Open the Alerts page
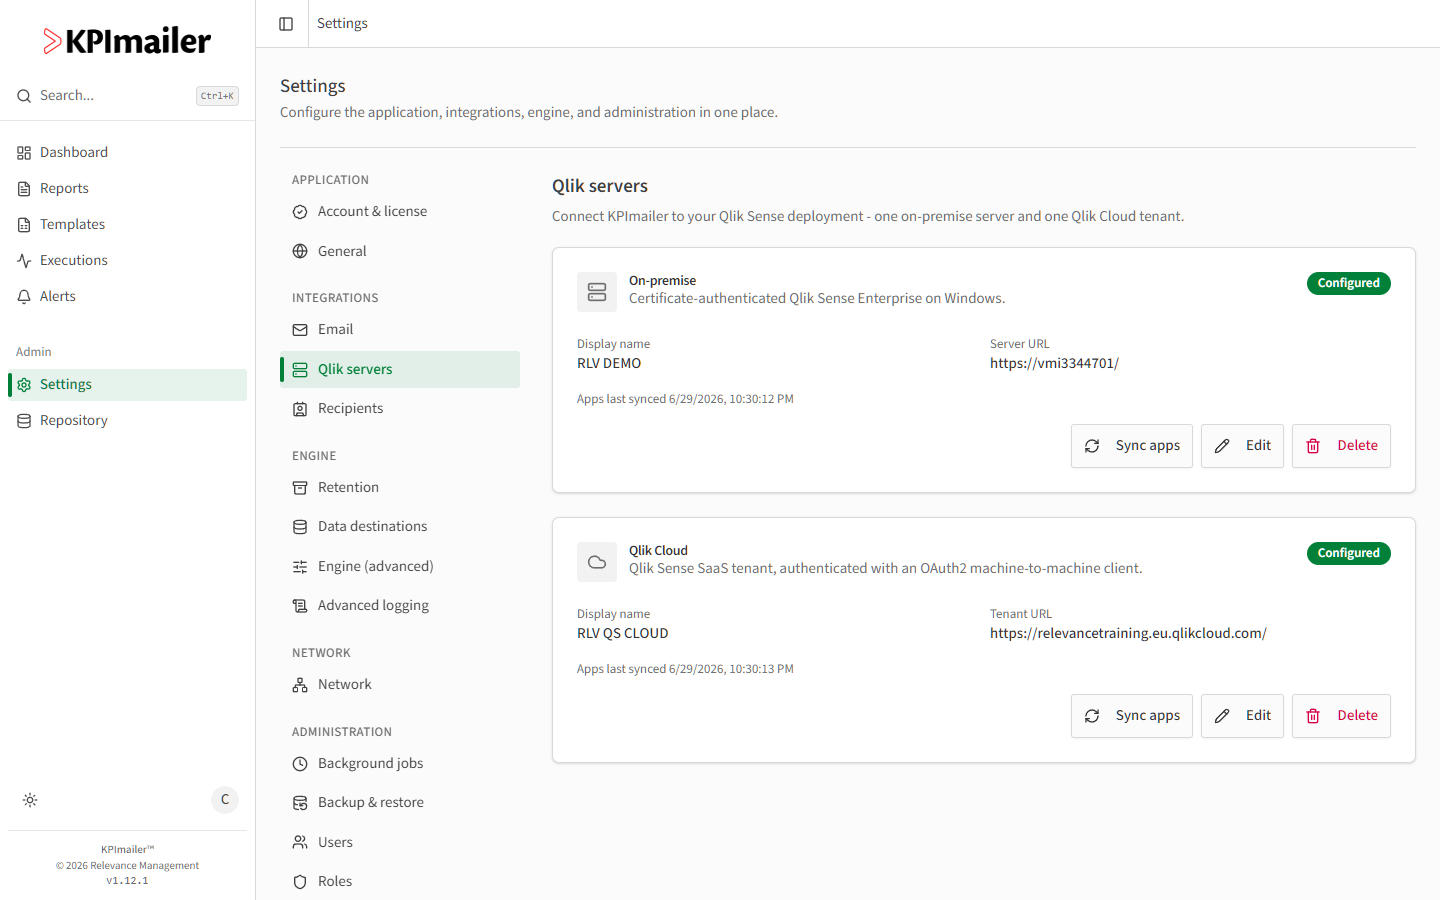1440x900 pixels. pos(127,297)
